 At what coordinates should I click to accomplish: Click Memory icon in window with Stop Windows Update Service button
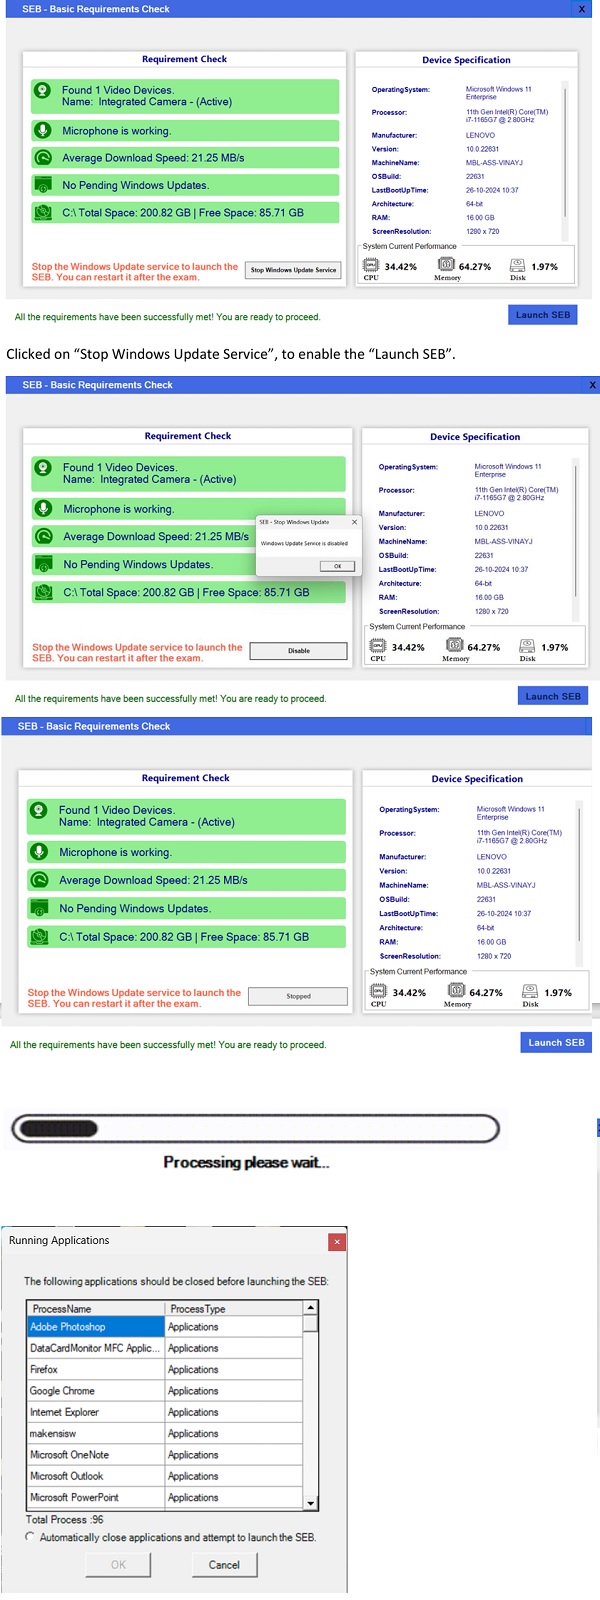pyautogui.click(x=446, y=265)
